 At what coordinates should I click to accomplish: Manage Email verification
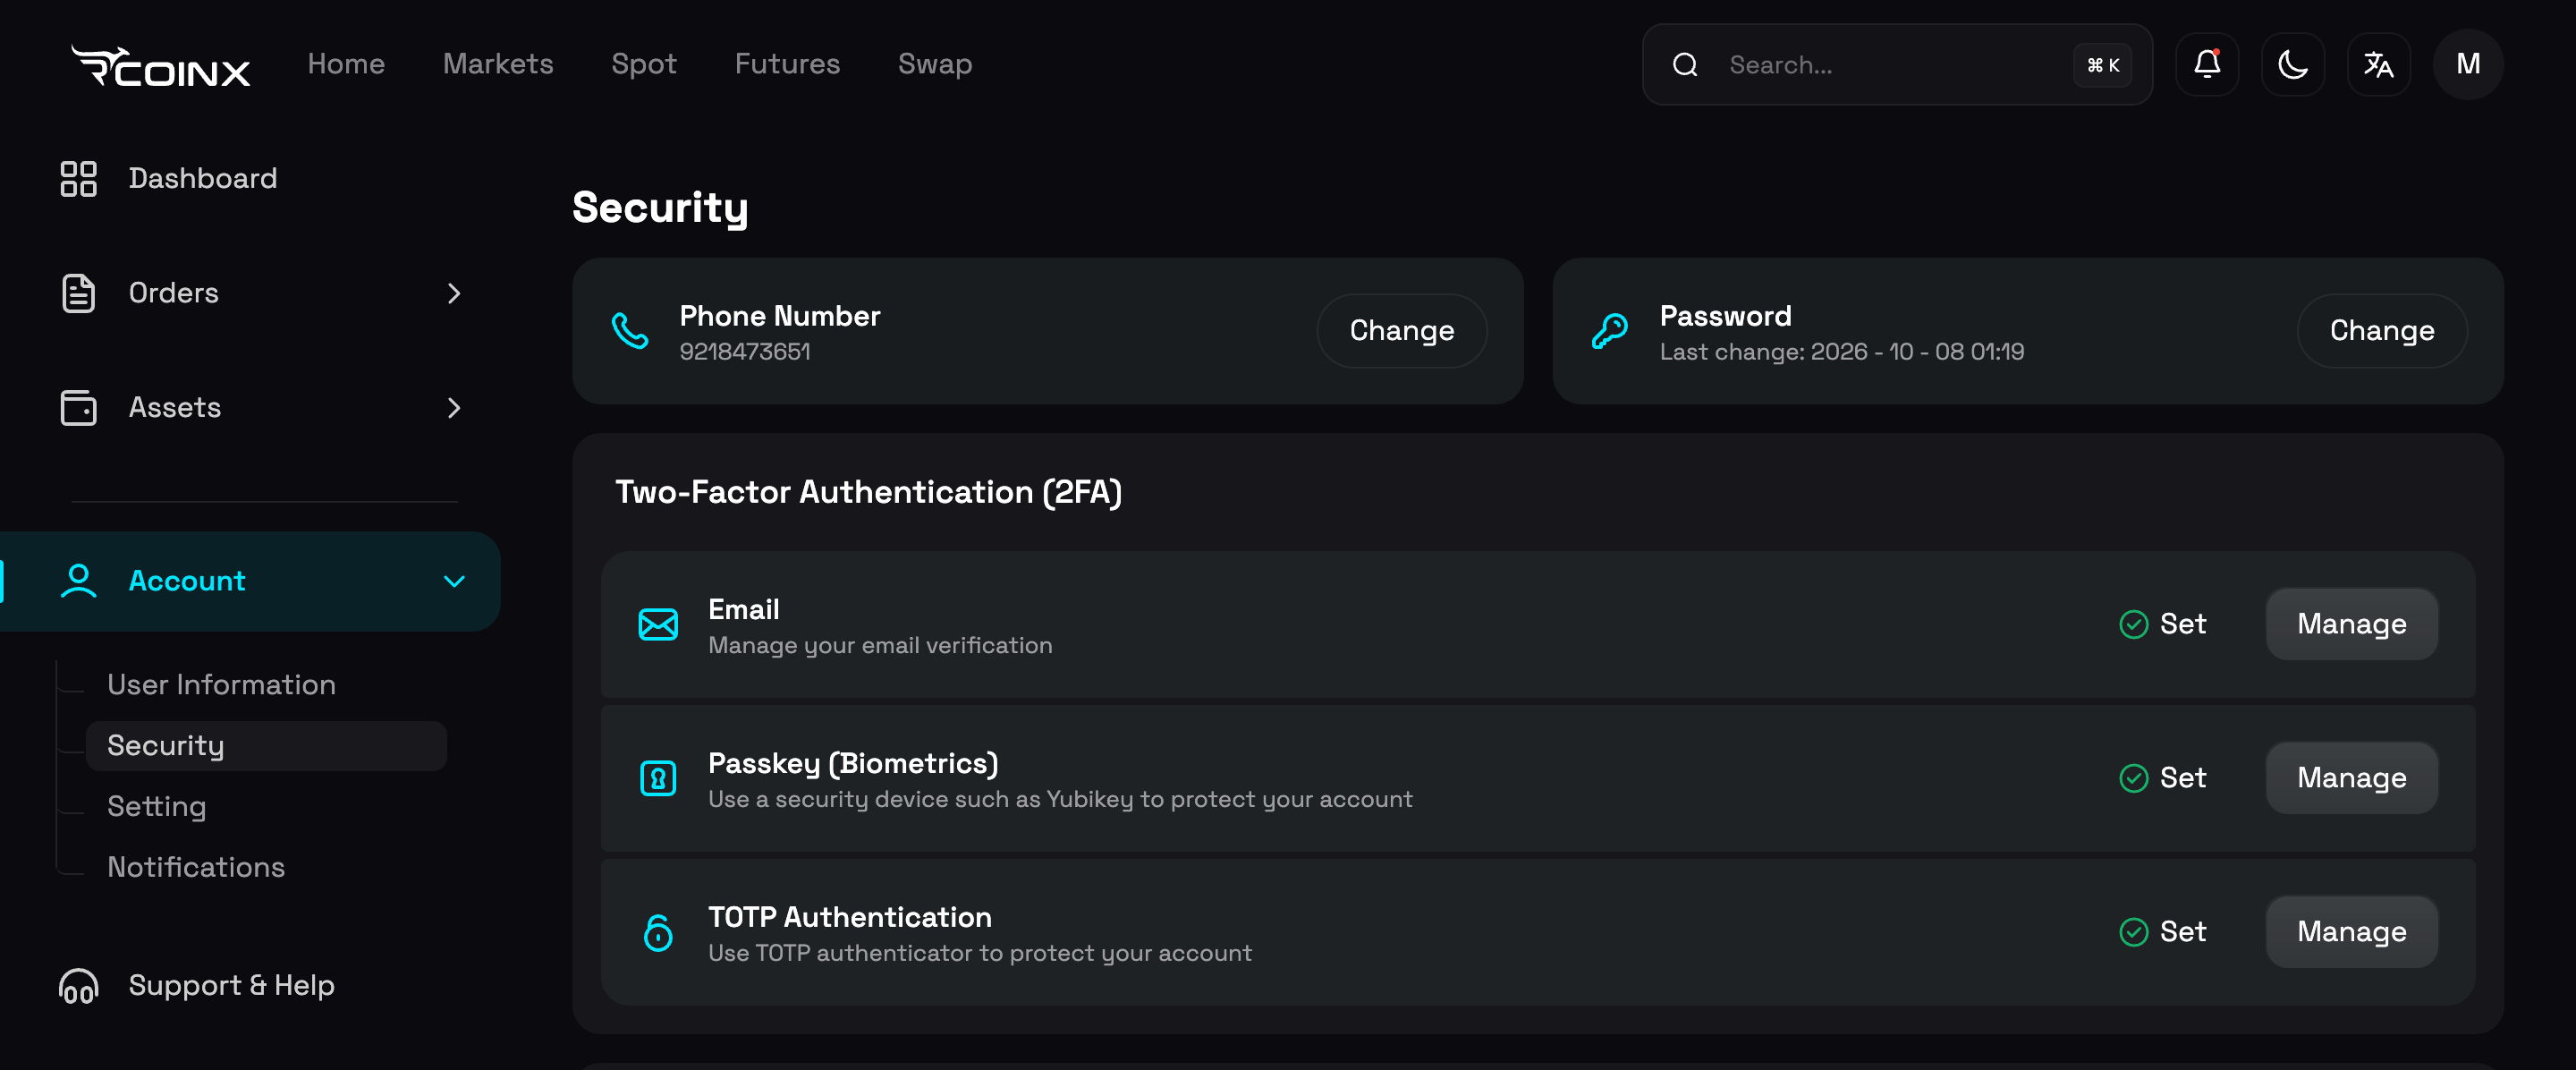[x=2352, y=625]
